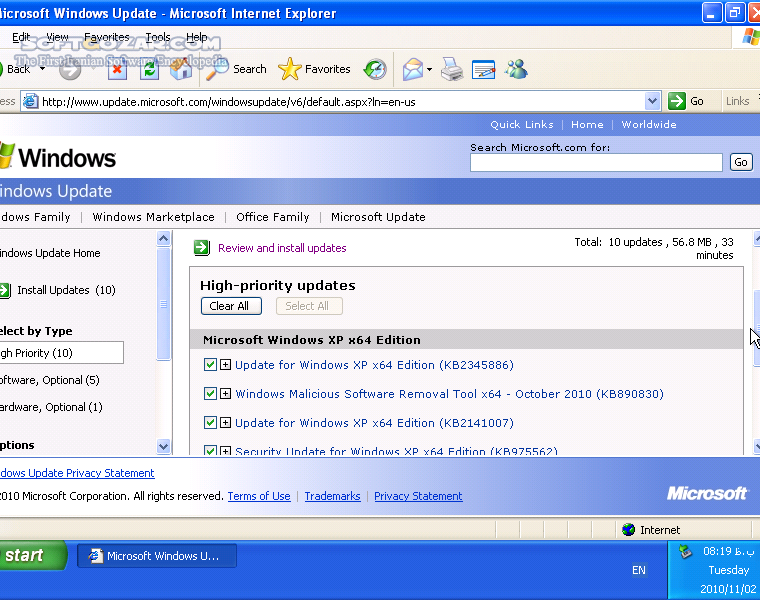Expand details for update KB2345886
The image size is (760, 600).
pyautogui.click(x=225, y=364)
